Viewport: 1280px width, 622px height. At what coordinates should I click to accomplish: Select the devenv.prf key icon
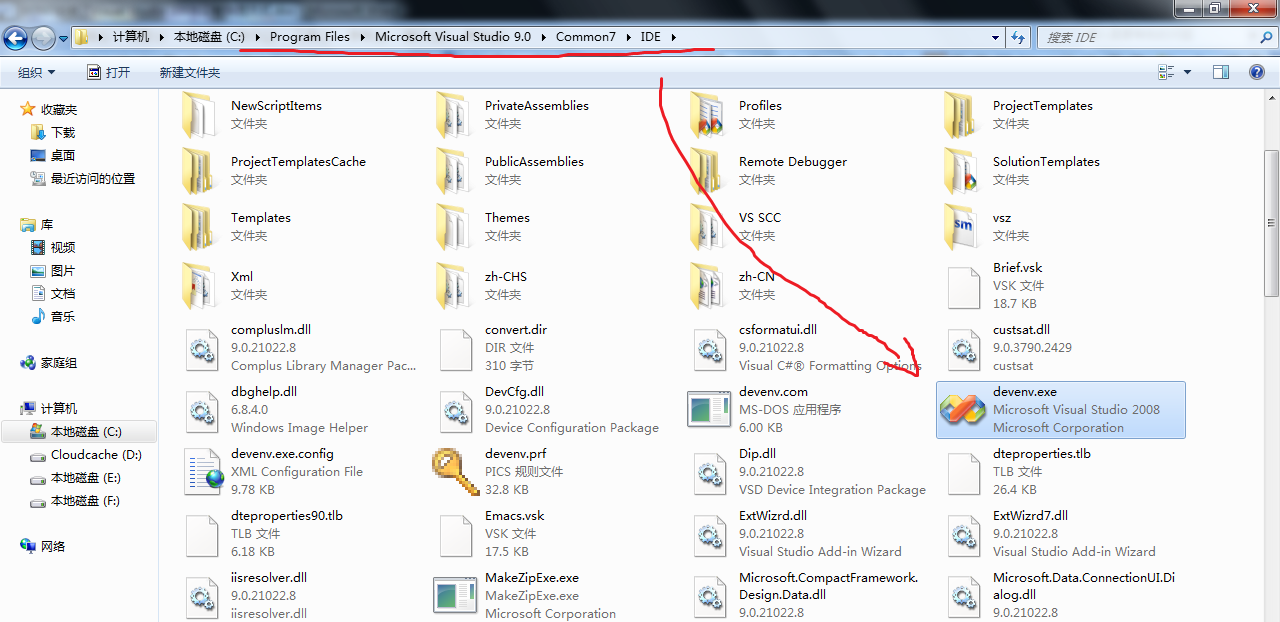pos(455,472)
